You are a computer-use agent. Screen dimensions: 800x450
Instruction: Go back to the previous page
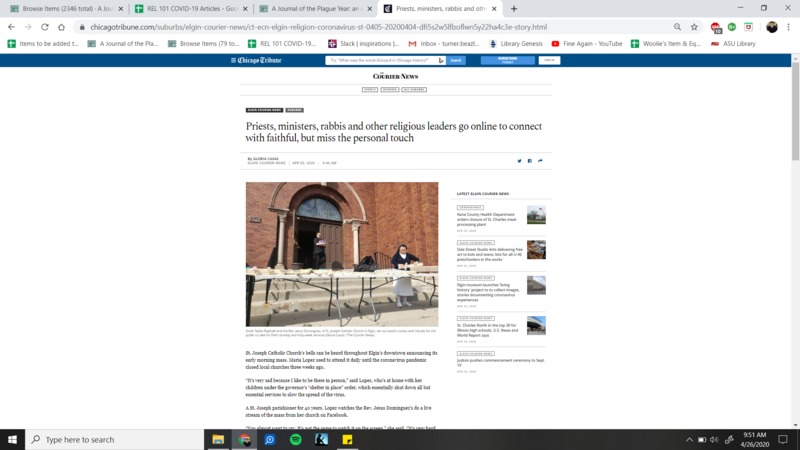pos(11,27)
